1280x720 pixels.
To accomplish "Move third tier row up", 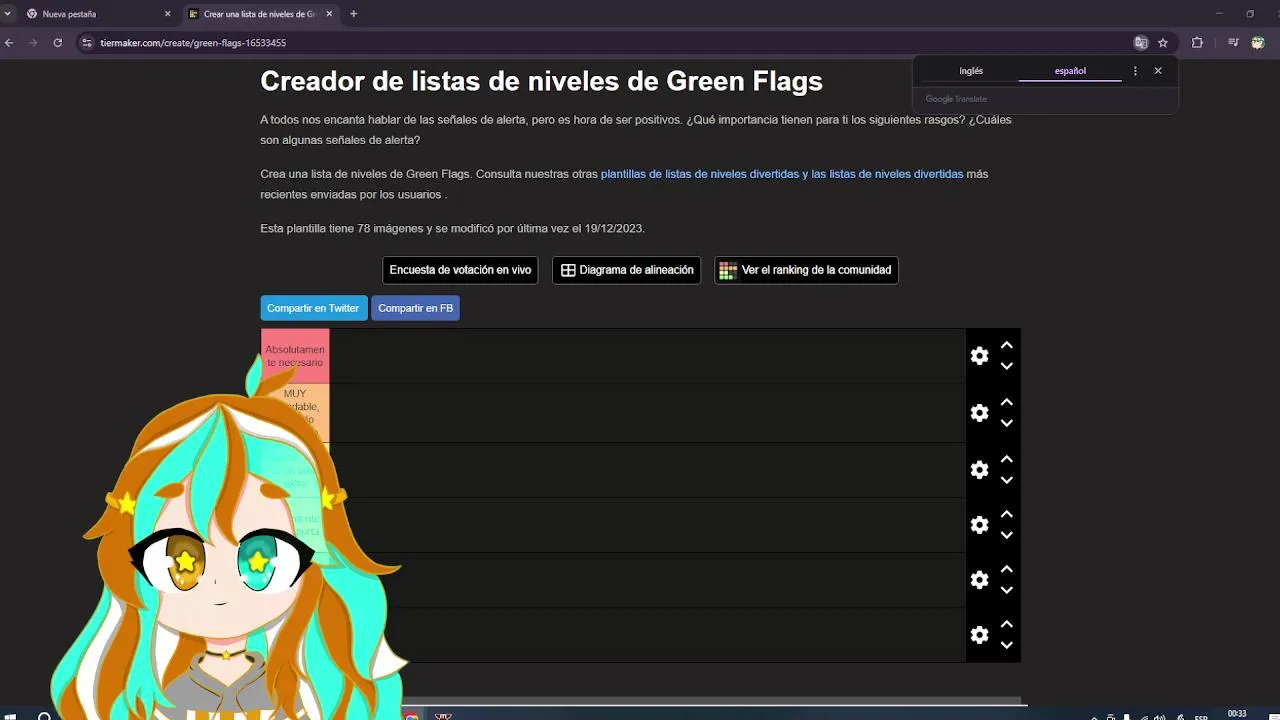I will [x=1007, y=459].
